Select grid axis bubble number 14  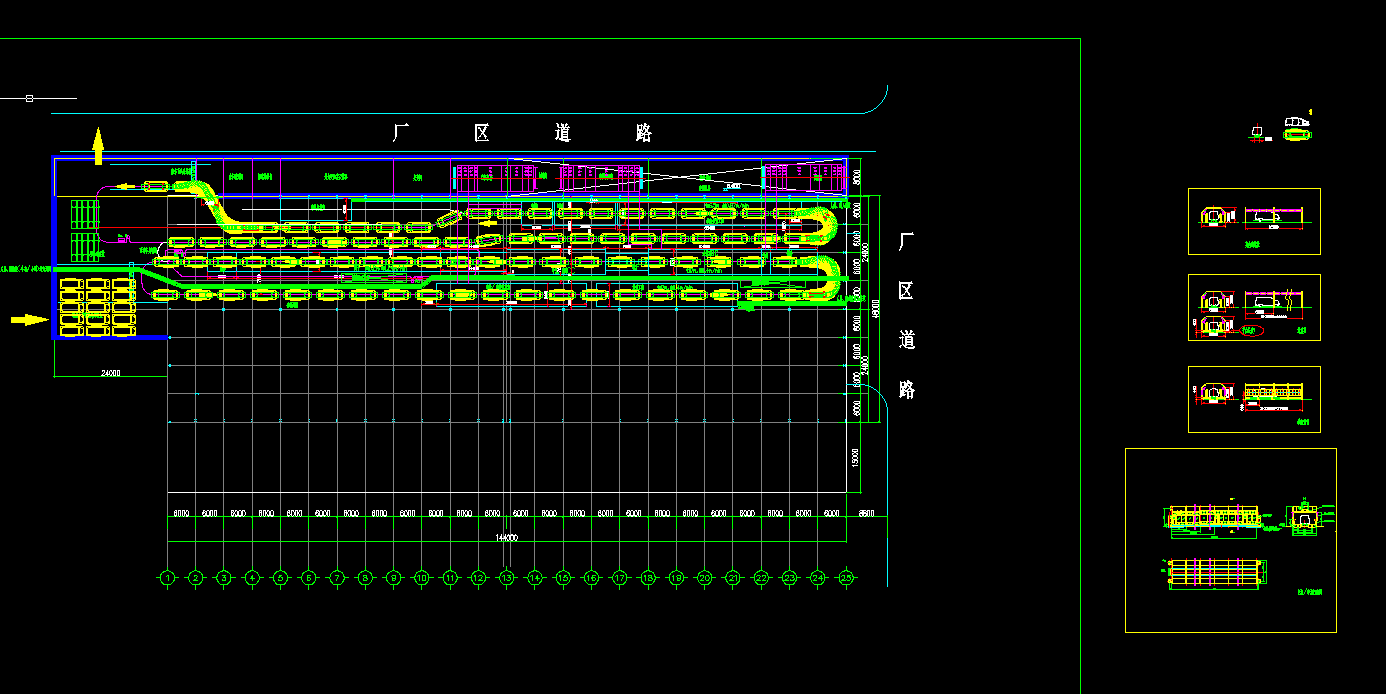click(x=535, y=578)
